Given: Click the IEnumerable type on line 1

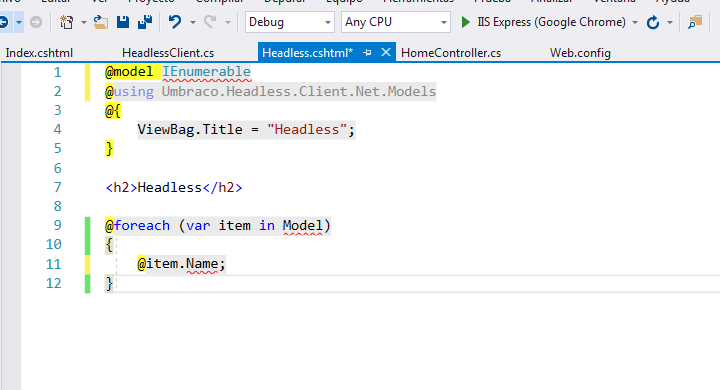Looking at the screenshot, I should (x=206, y=72).
